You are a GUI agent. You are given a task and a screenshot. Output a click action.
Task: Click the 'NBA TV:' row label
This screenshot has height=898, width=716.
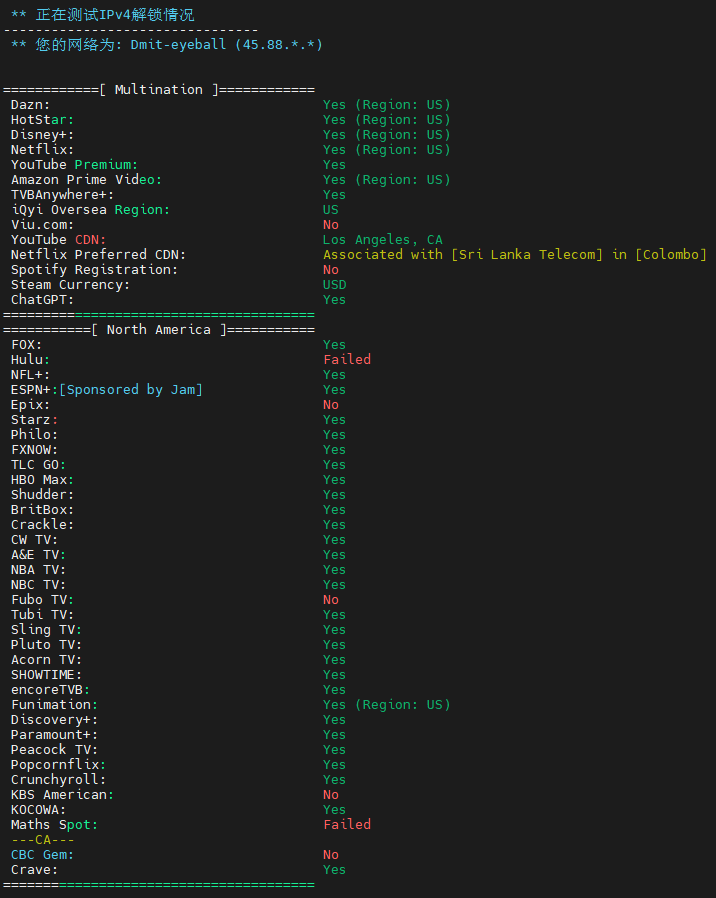pyautogui.click(x=38, y=570)
